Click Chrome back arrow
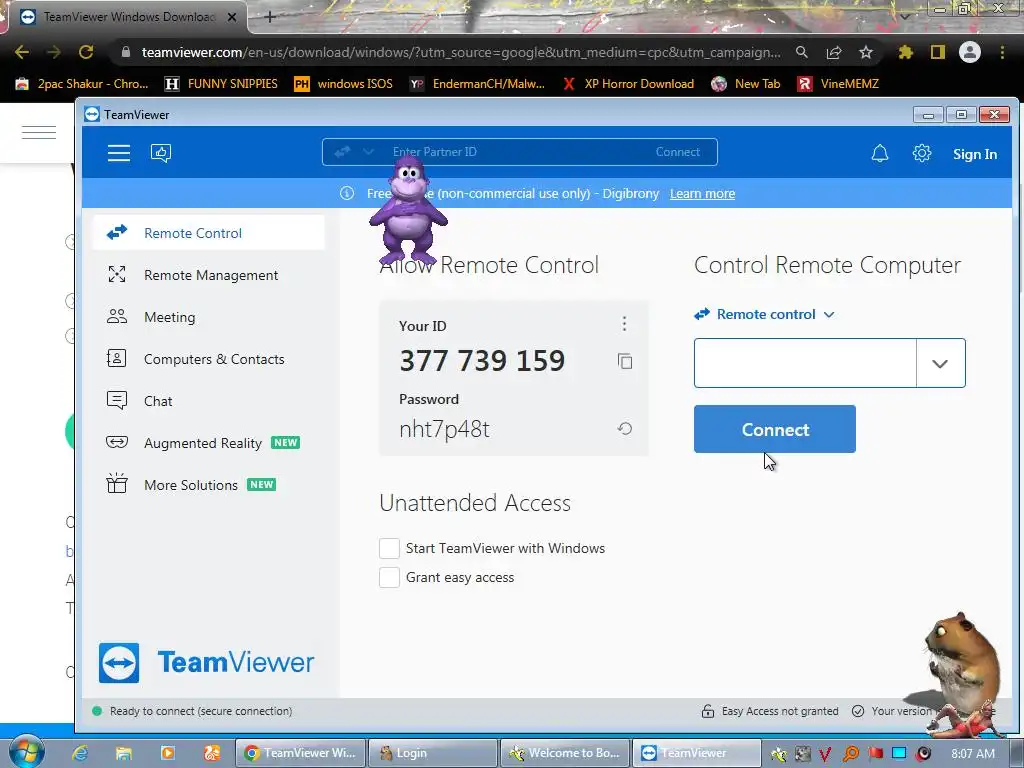This screenshot has width=1024, height=768. [22, 52]
